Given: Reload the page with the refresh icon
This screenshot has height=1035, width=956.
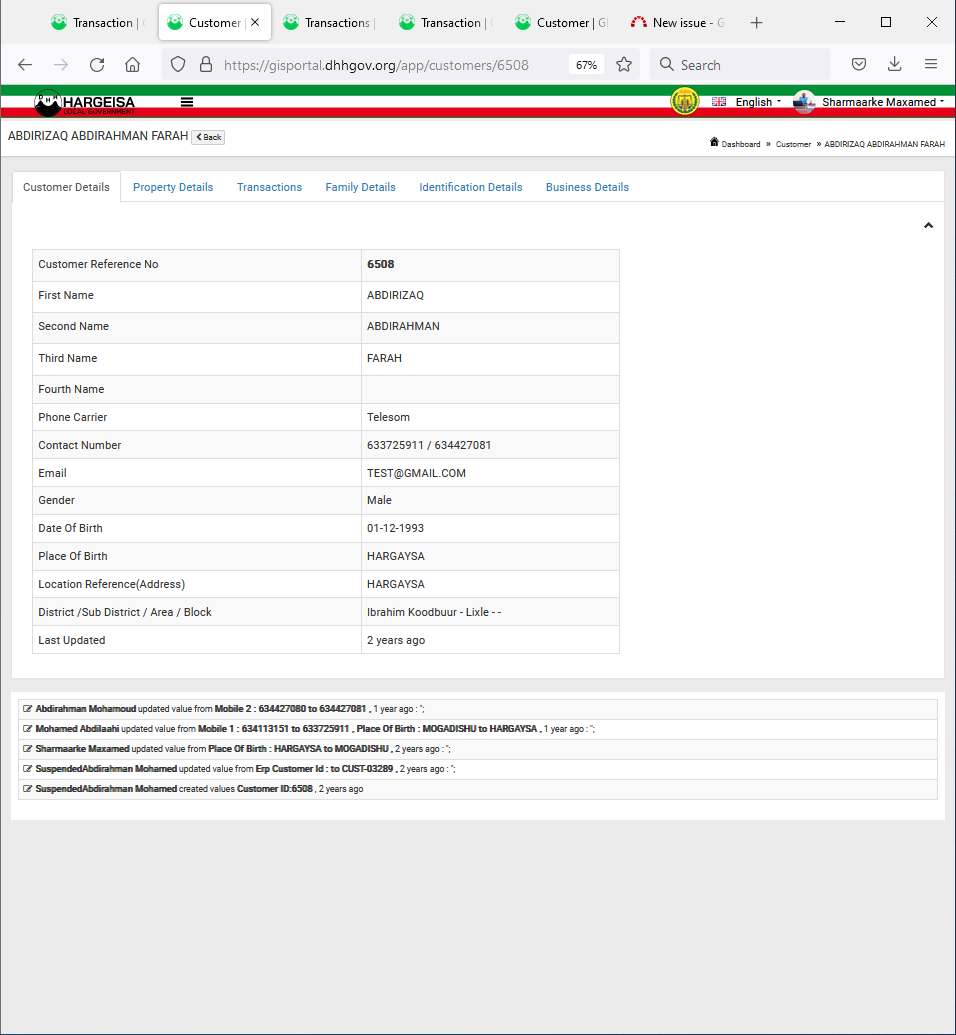Looking at the screenshot, I should tap(97, 65).
